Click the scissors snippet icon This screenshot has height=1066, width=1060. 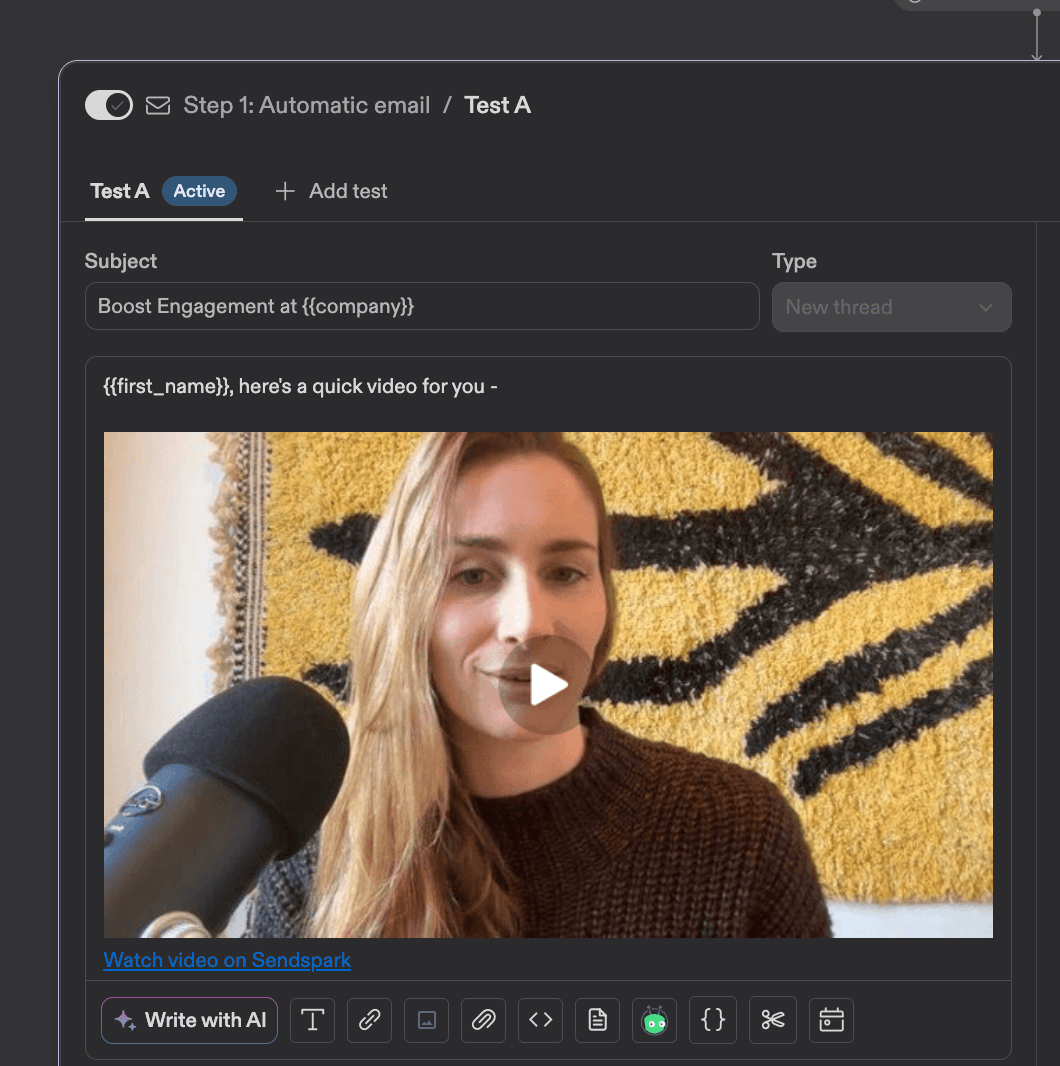pyautogui.click(x=773, y=1020)
